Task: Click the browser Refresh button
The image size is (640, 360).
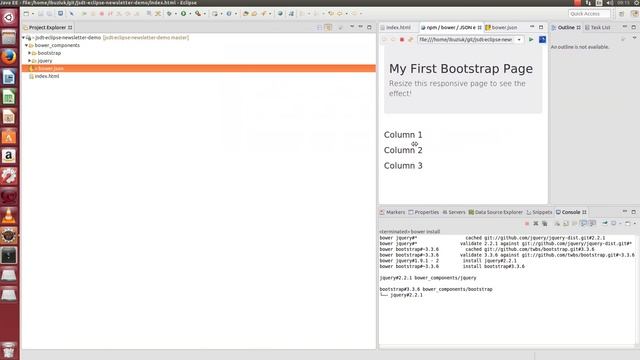Action: coord(411,40)
